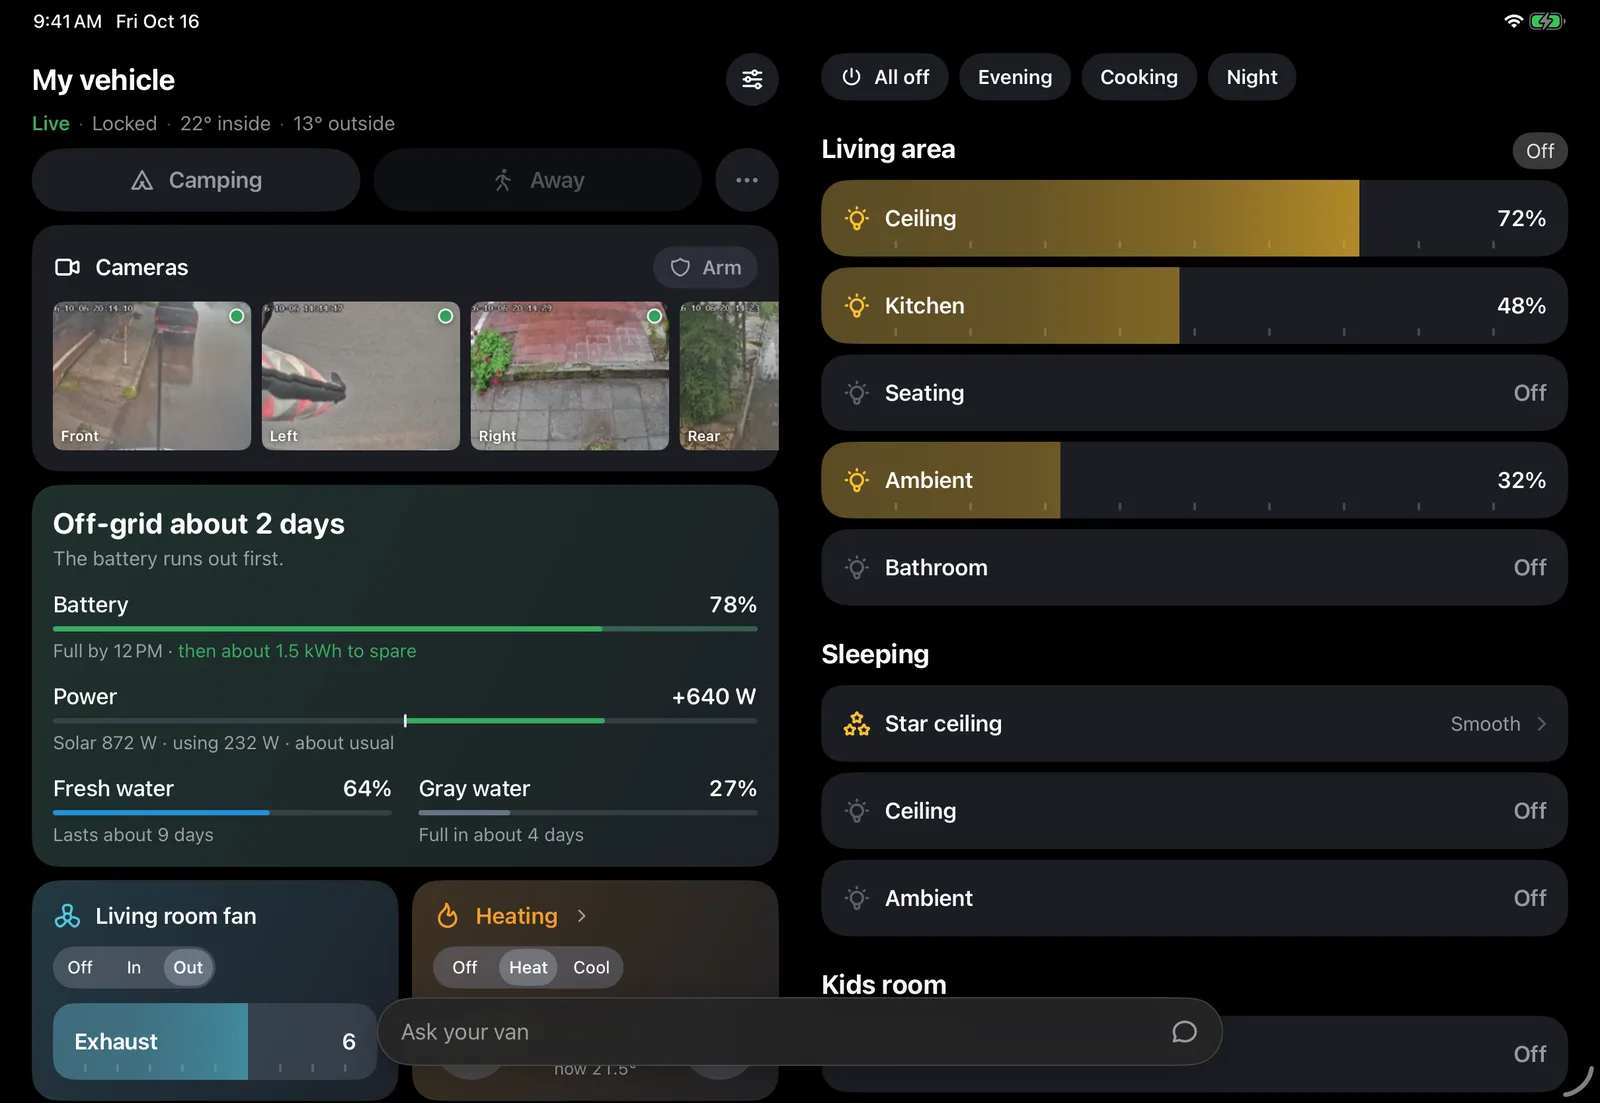
Task: Open the Left camera feed
Action: click(x=361, y=376)
